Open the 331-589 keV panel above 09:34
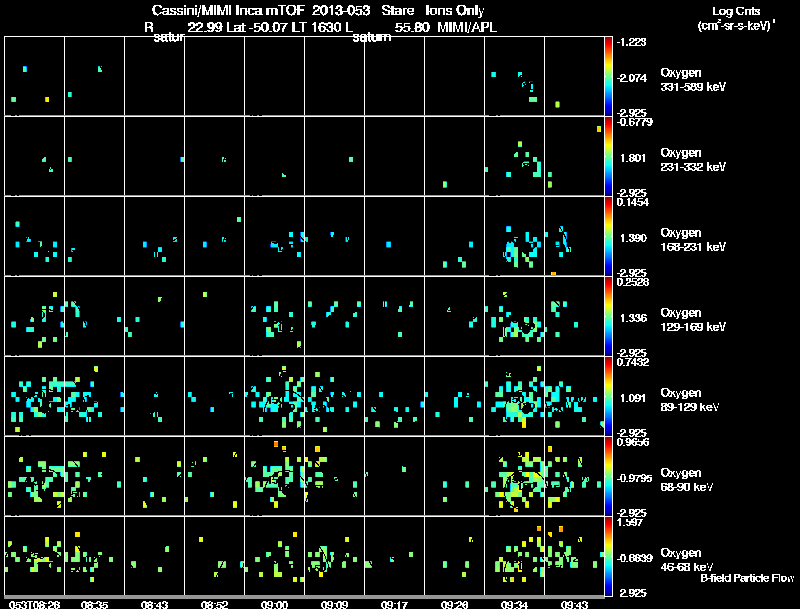Viewport: 800px width, 609px height. (514, 76)
